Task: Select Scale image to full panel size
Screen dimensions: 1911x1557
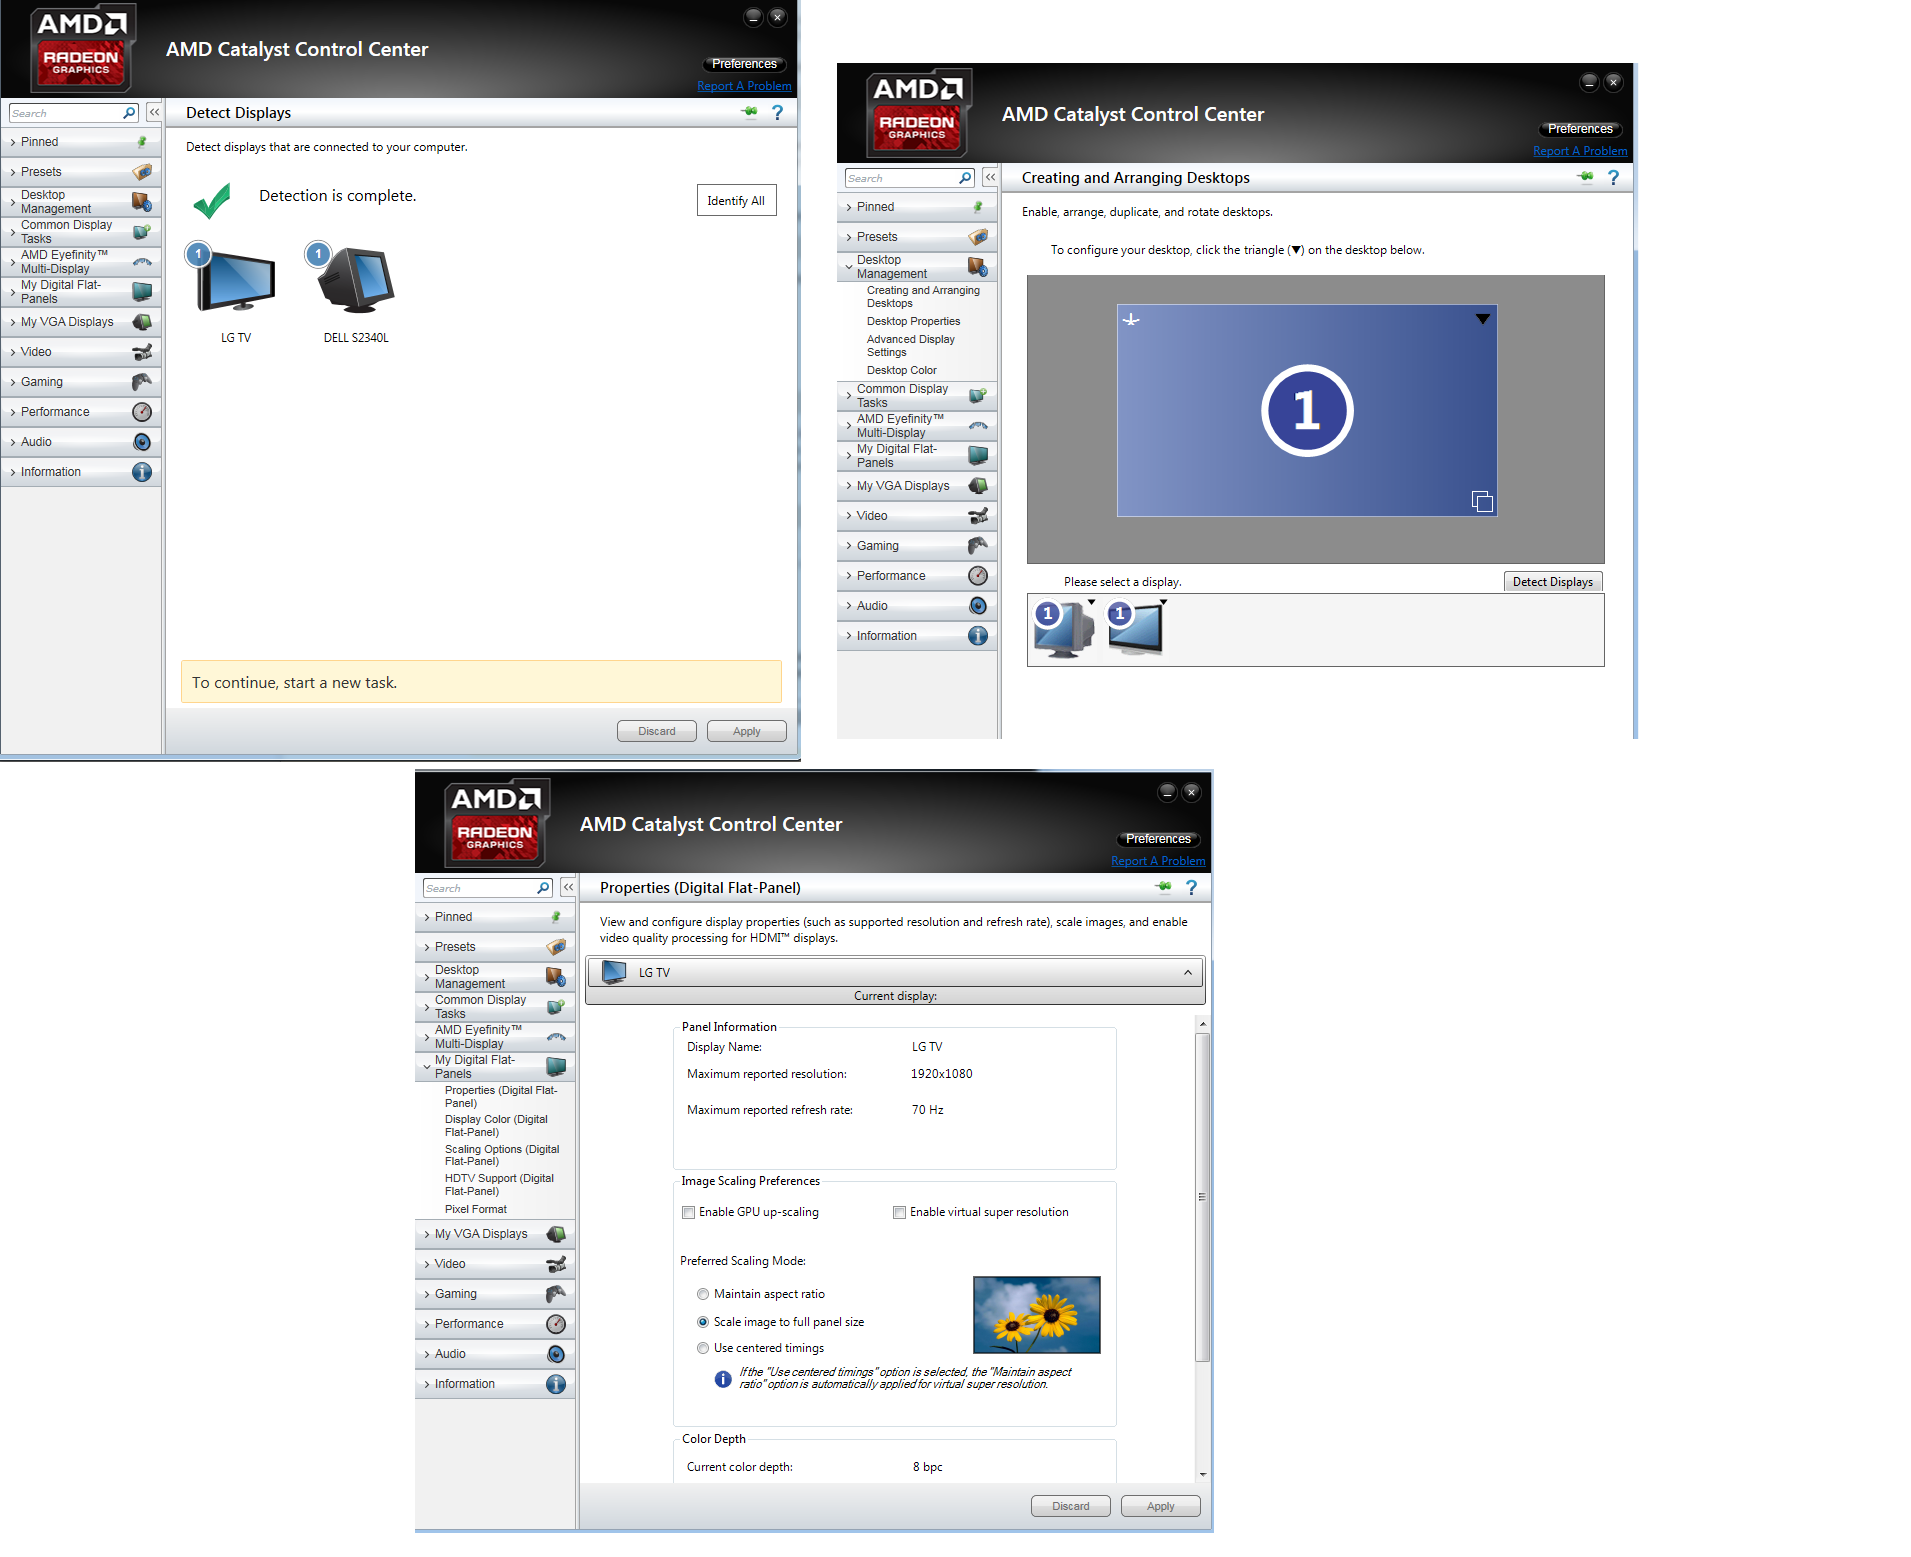Action: click(x=703, y=1322)
